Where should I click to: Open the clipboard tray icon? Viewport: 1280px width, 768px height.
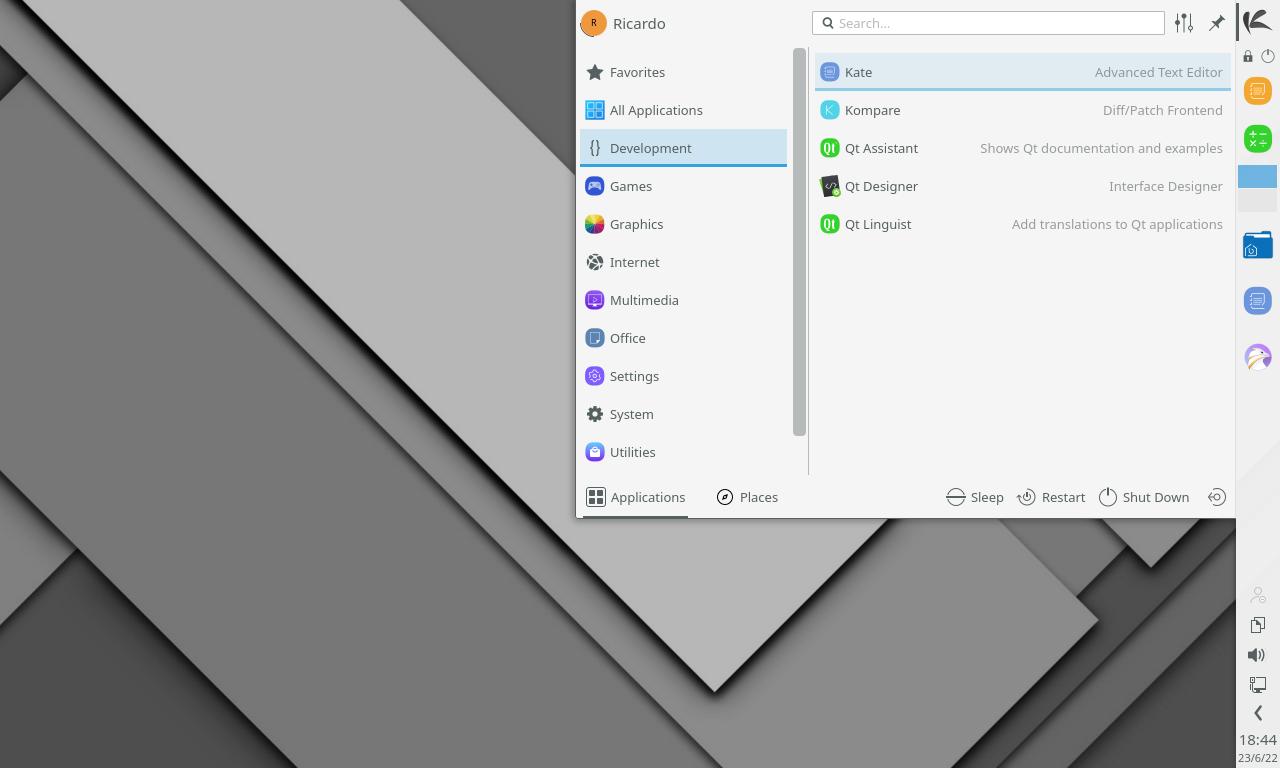click(x=1258, y=625)
